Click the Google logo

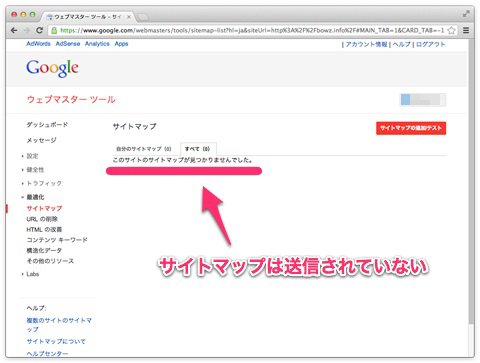click(52, 68)
